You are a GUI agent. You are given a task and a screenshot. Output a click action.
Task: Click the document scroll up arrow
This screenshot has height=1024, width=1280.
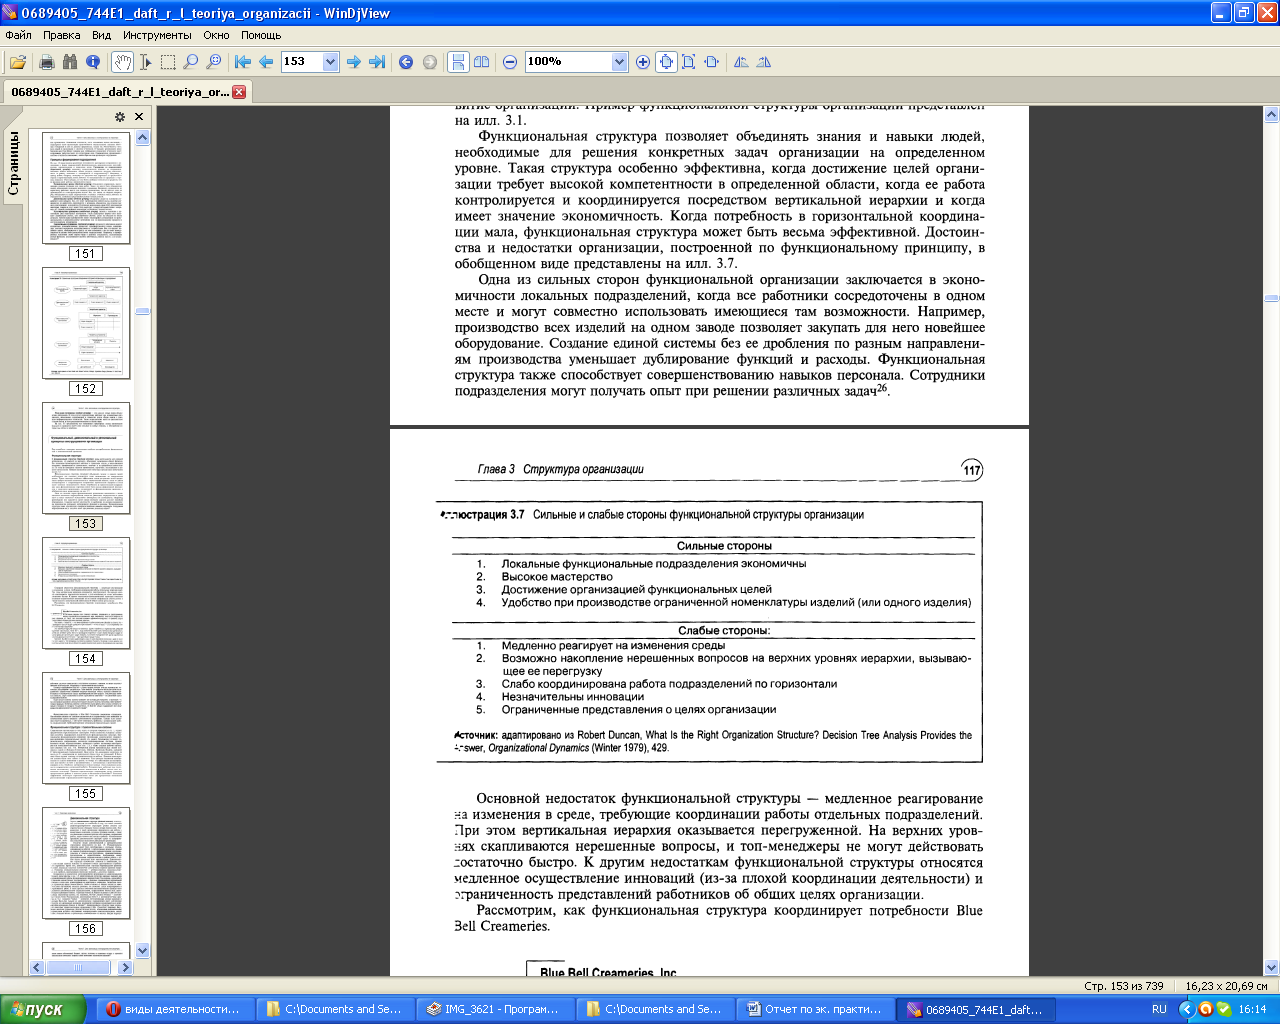pos(1271,114)
